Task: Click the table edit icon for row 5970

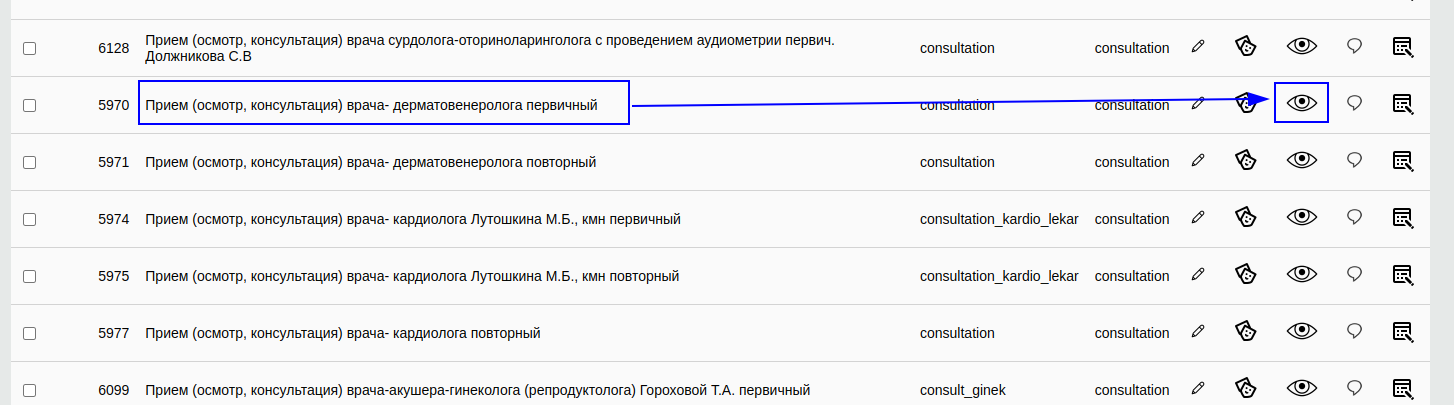Action: pyautogui.click(x=1403, y=104)
